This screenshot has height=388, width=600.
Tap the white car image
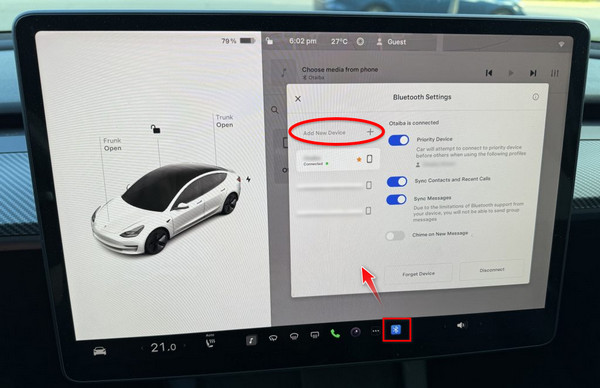click(166, 210)
